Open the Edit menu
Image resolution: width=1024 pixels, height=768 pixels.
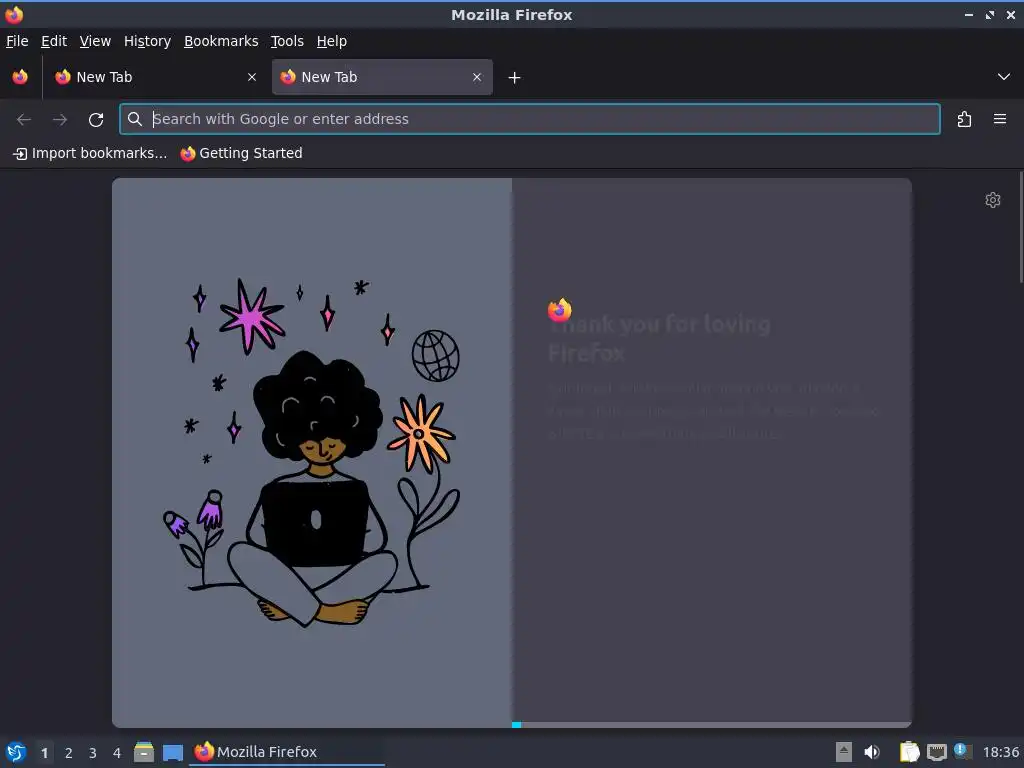pos(54,41)
